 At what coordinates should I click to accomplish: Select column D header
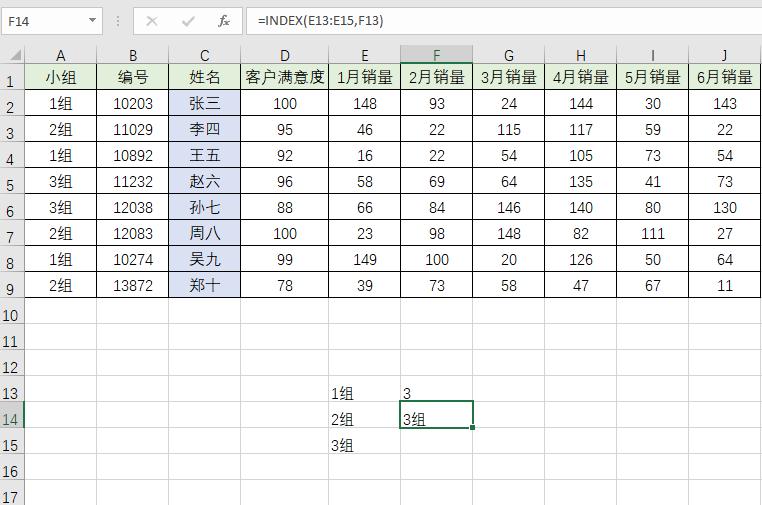point(285,55)
